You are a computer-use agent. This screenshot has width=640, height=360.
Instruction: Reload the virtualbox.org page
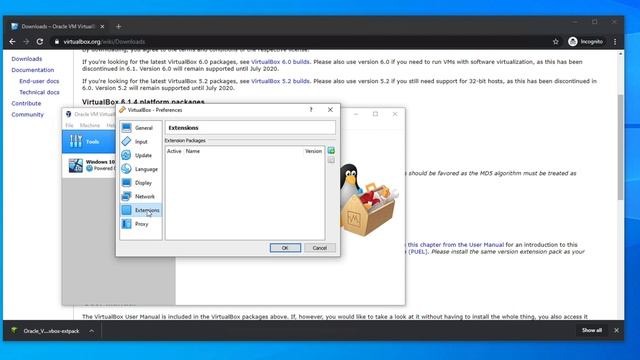(x=40, y=42)
